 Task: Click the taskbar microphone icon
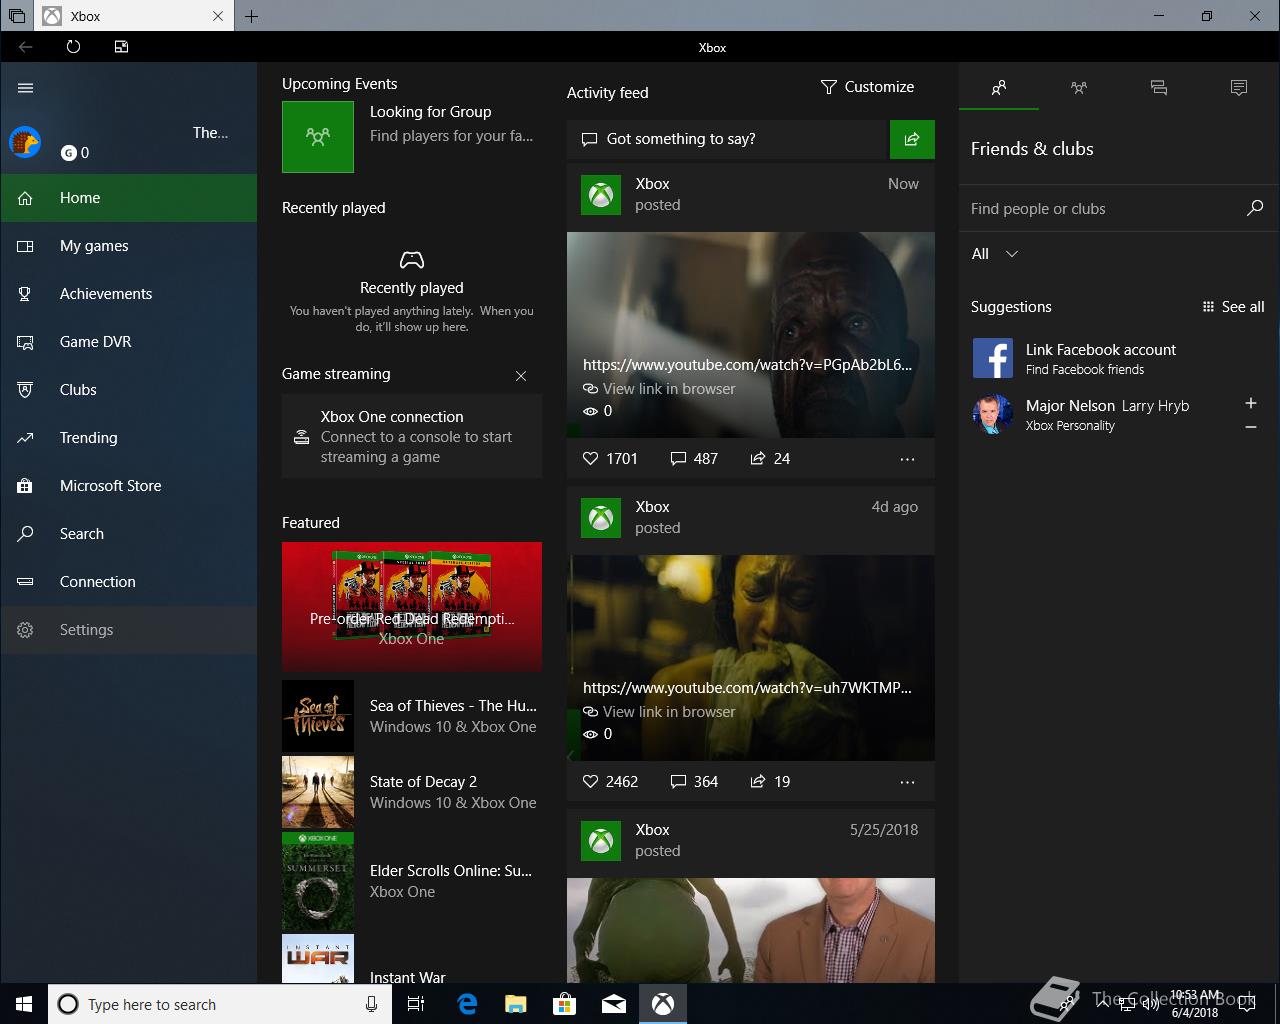pyautogui.click(x=372, y=1004)
